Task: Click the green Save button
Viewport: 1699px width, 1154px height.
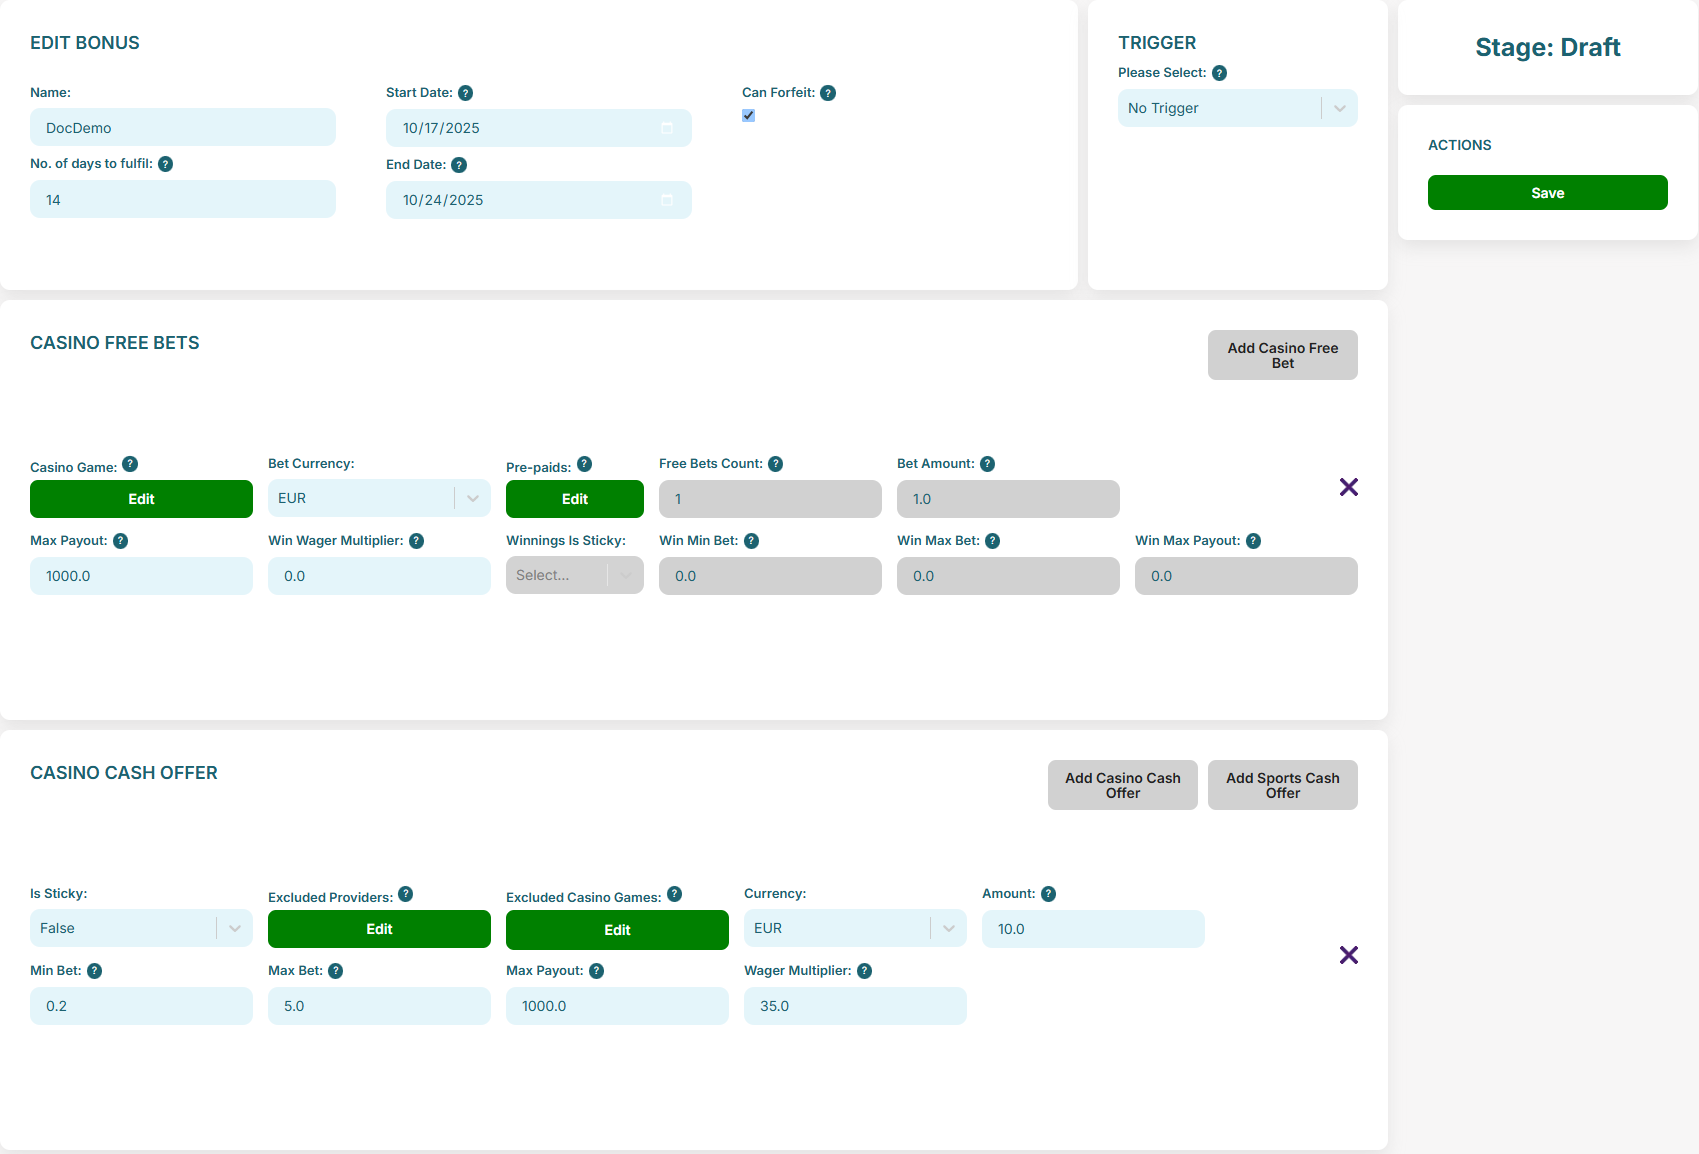Action: 1547,193
